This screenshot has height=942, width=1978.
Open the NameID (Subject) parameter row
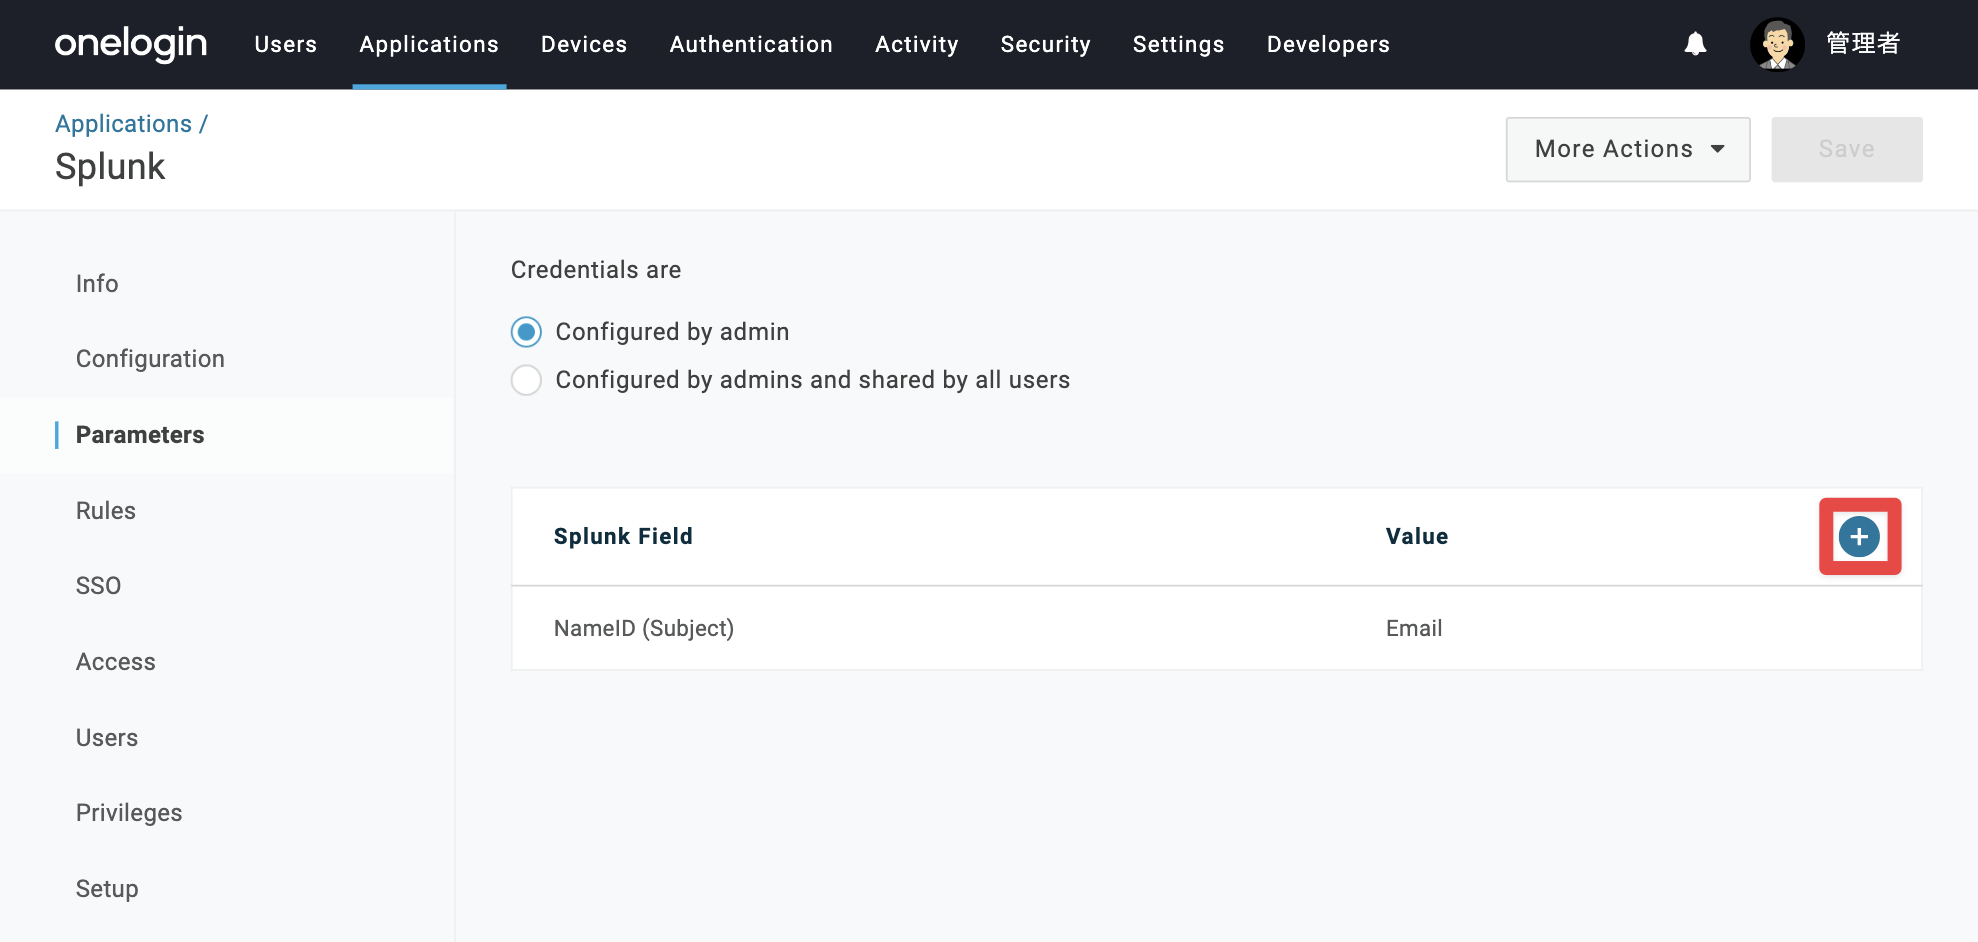[1216, 628]
